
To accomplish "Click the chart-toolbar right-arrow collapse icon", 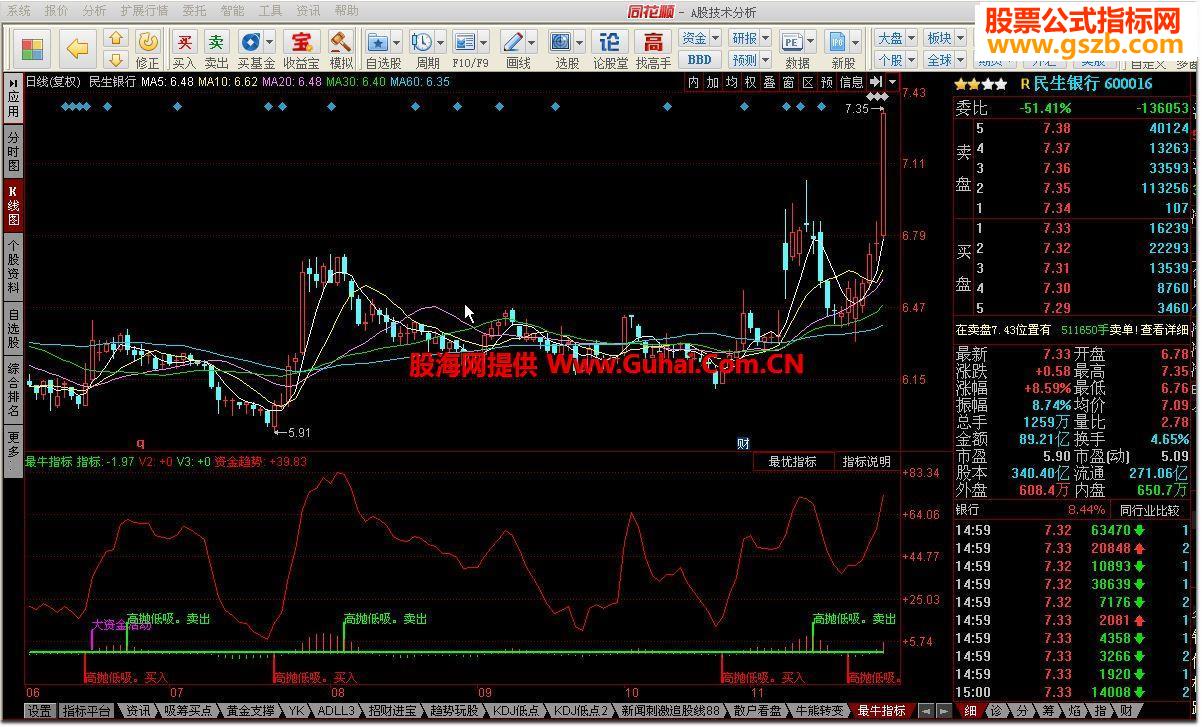I will coord(877,82).
